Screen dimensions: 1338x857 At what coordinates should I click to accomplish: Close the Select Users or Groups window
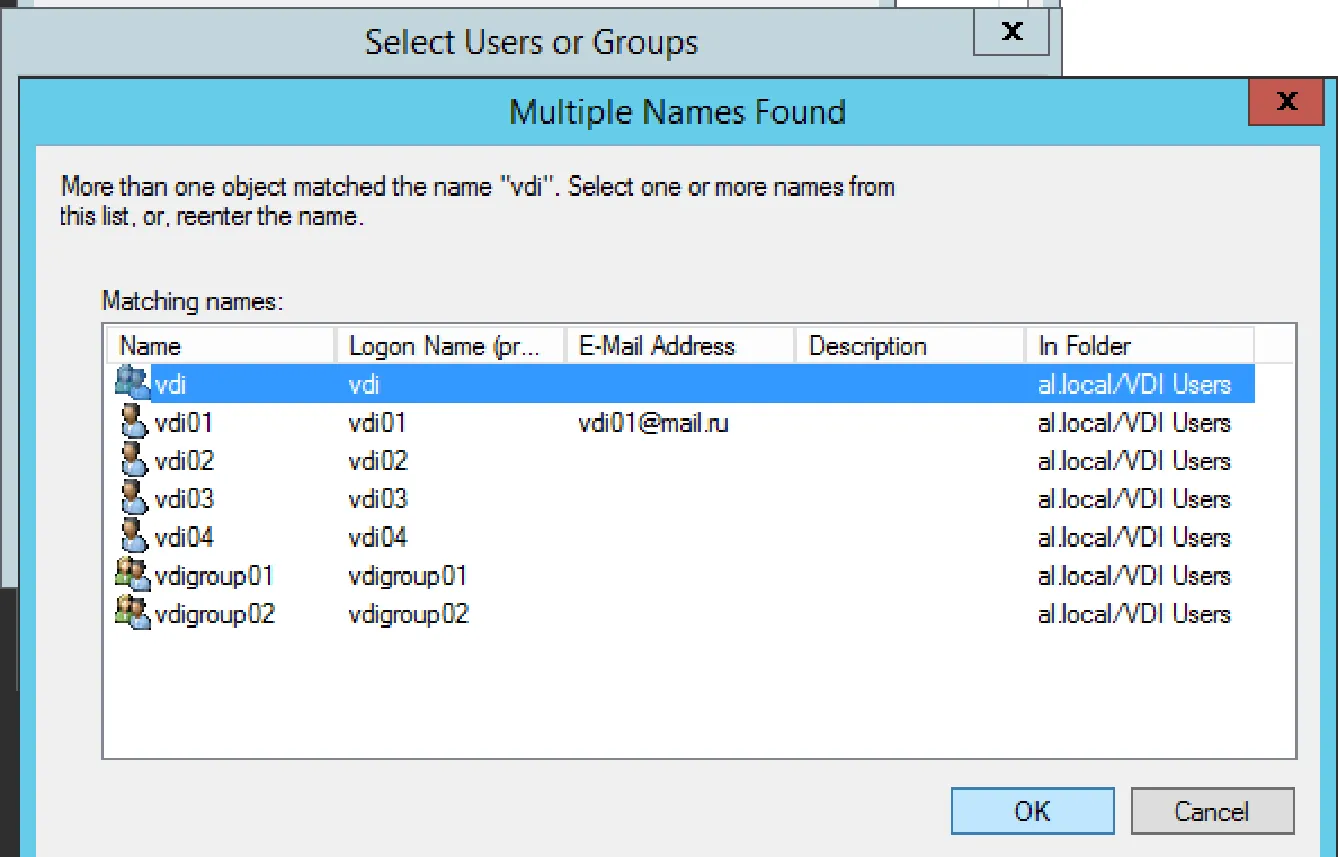coord(1011,32)
